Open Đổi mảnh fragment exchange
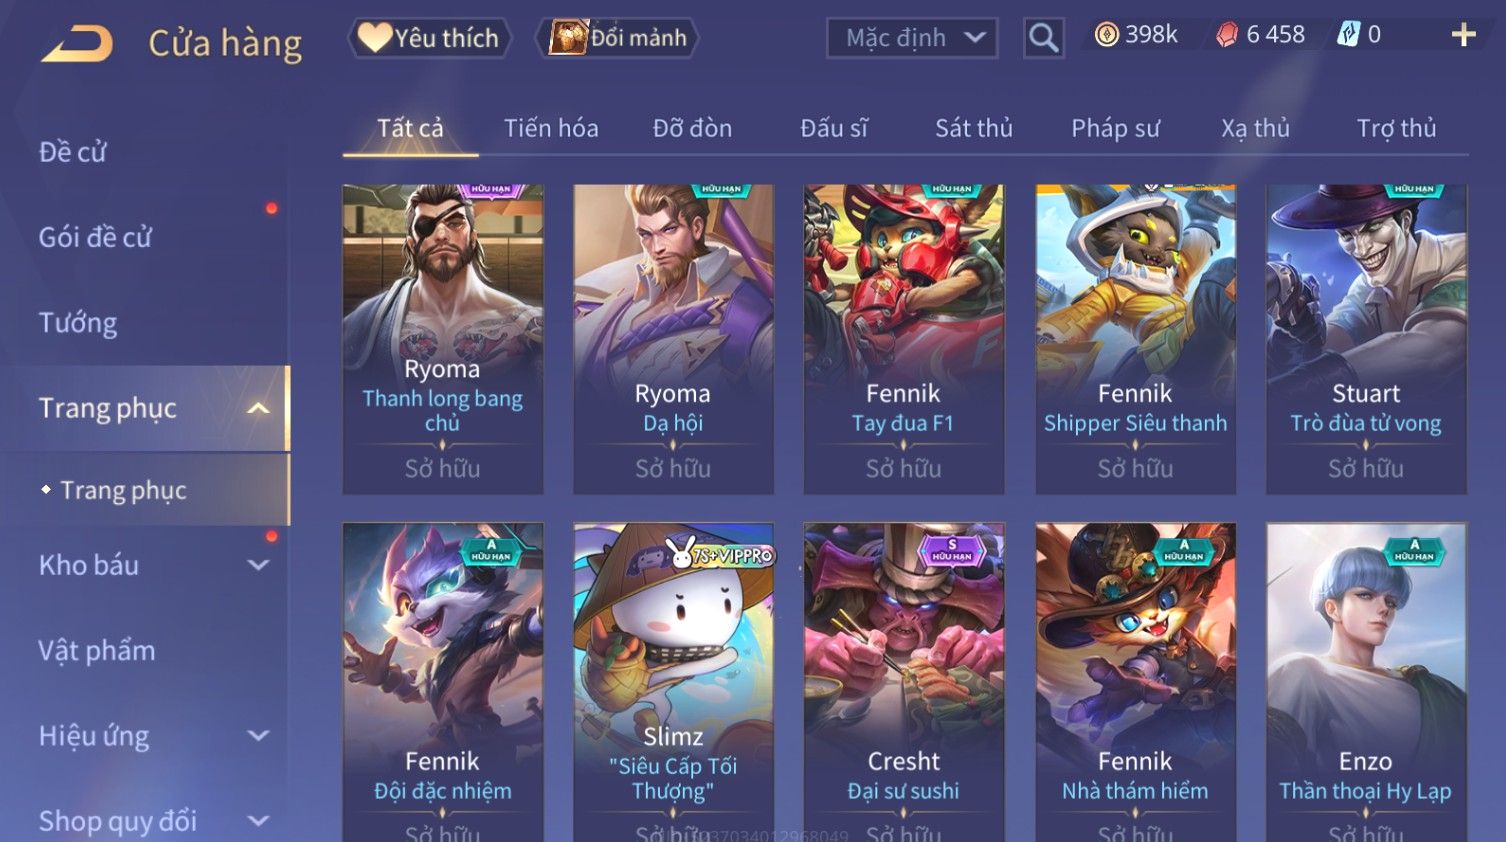The image size is (1506, 842). (x=618, y=38)
